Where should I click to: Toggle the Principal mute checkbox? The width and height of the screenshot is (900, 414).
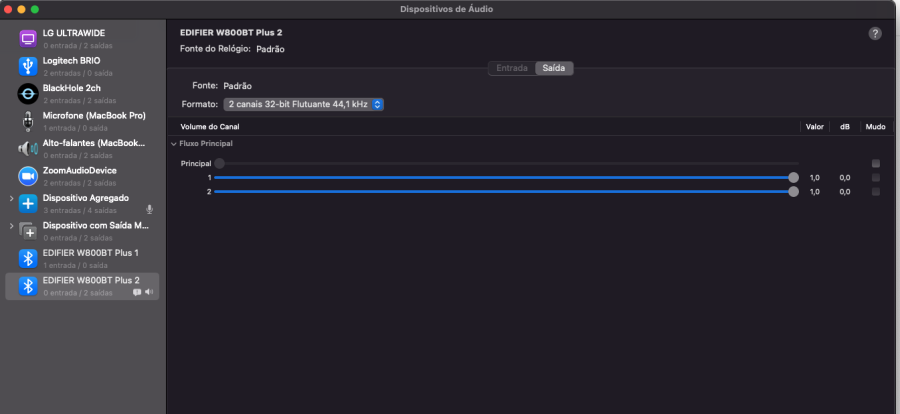[875, 164]
